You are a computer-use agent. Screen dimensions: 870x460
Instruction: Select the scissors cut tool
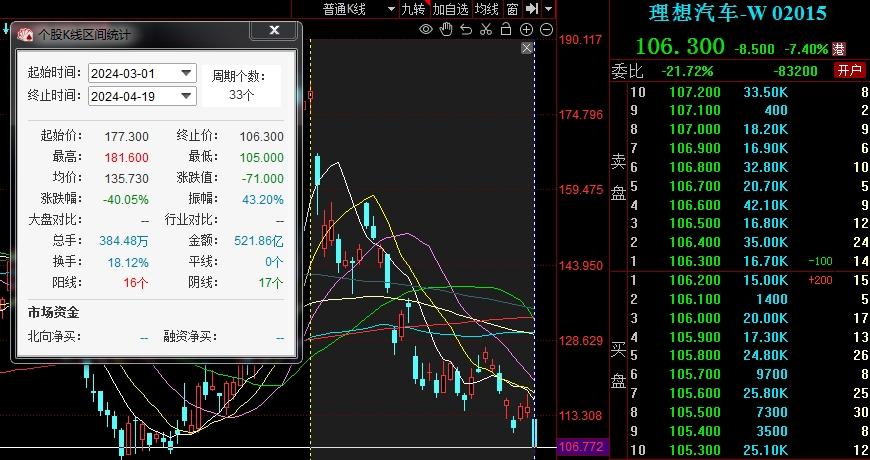[486, 29]
